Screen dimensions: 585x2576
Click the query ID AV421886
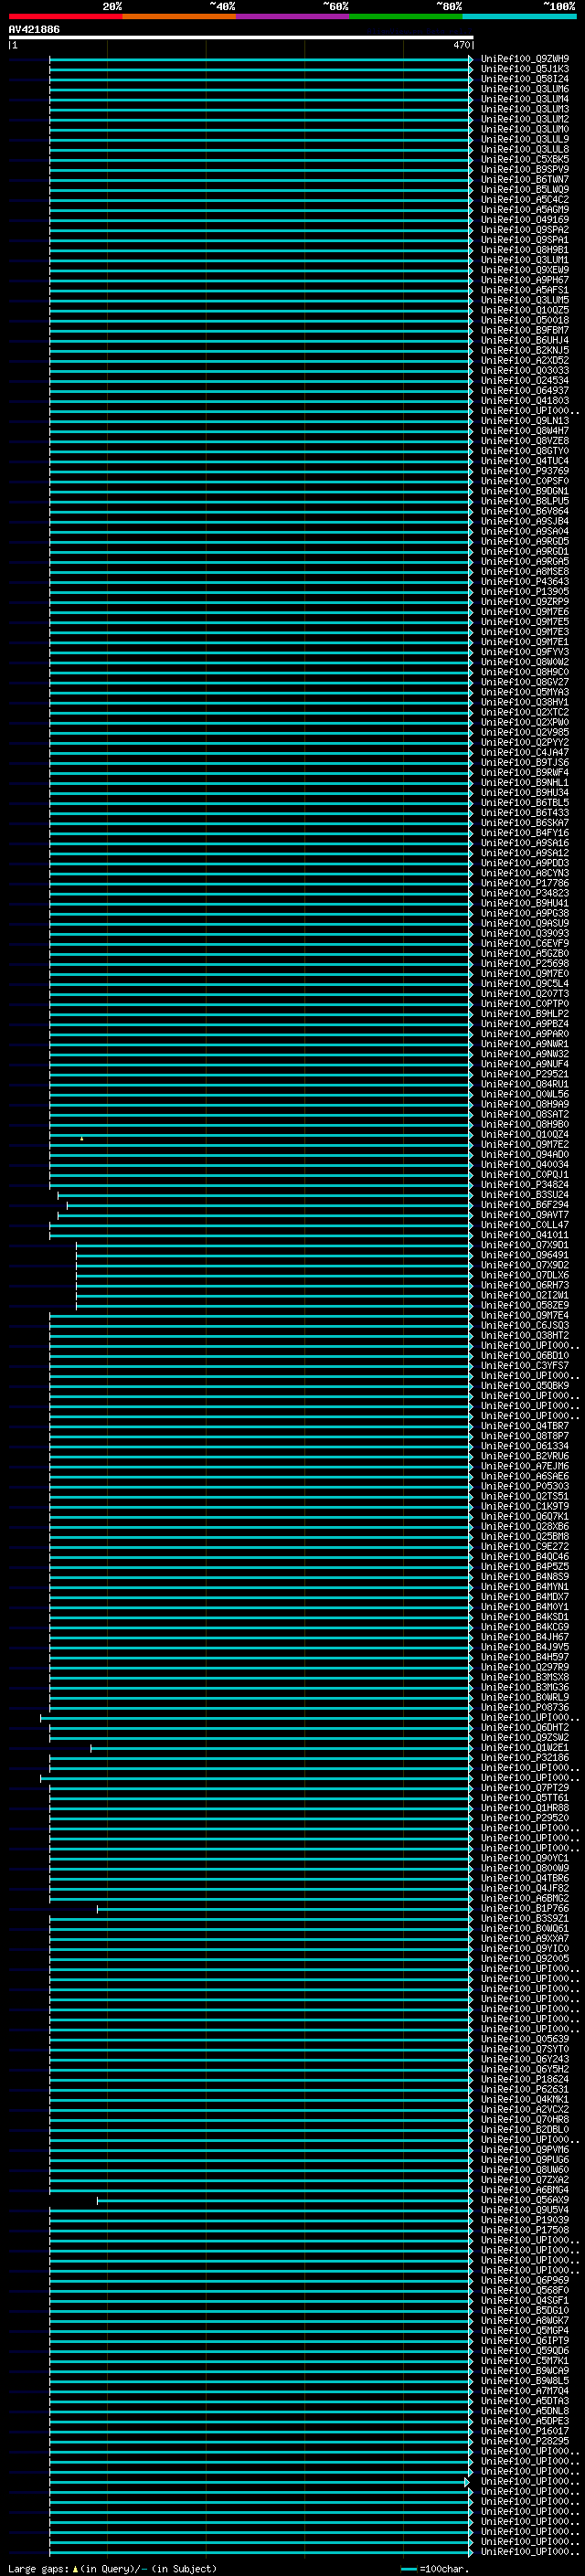(34, 30)
